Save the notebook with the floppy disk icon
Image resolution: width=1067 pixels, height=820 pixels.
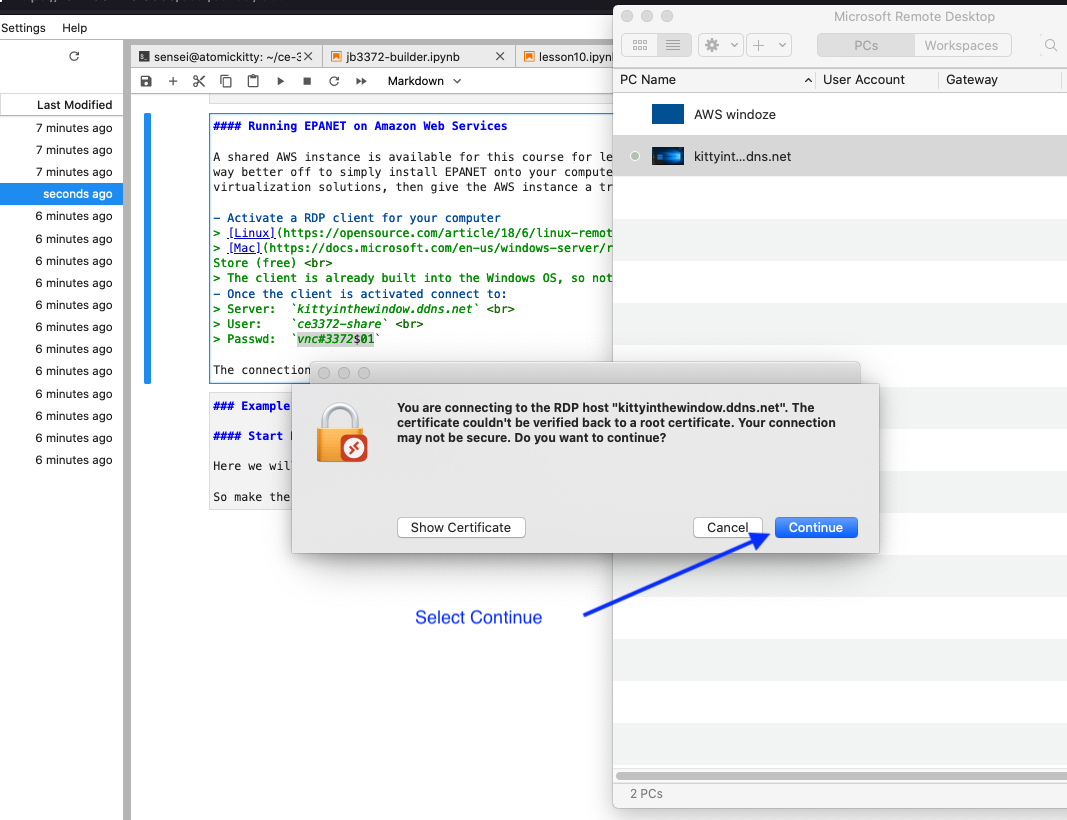(x=146, y=81)
